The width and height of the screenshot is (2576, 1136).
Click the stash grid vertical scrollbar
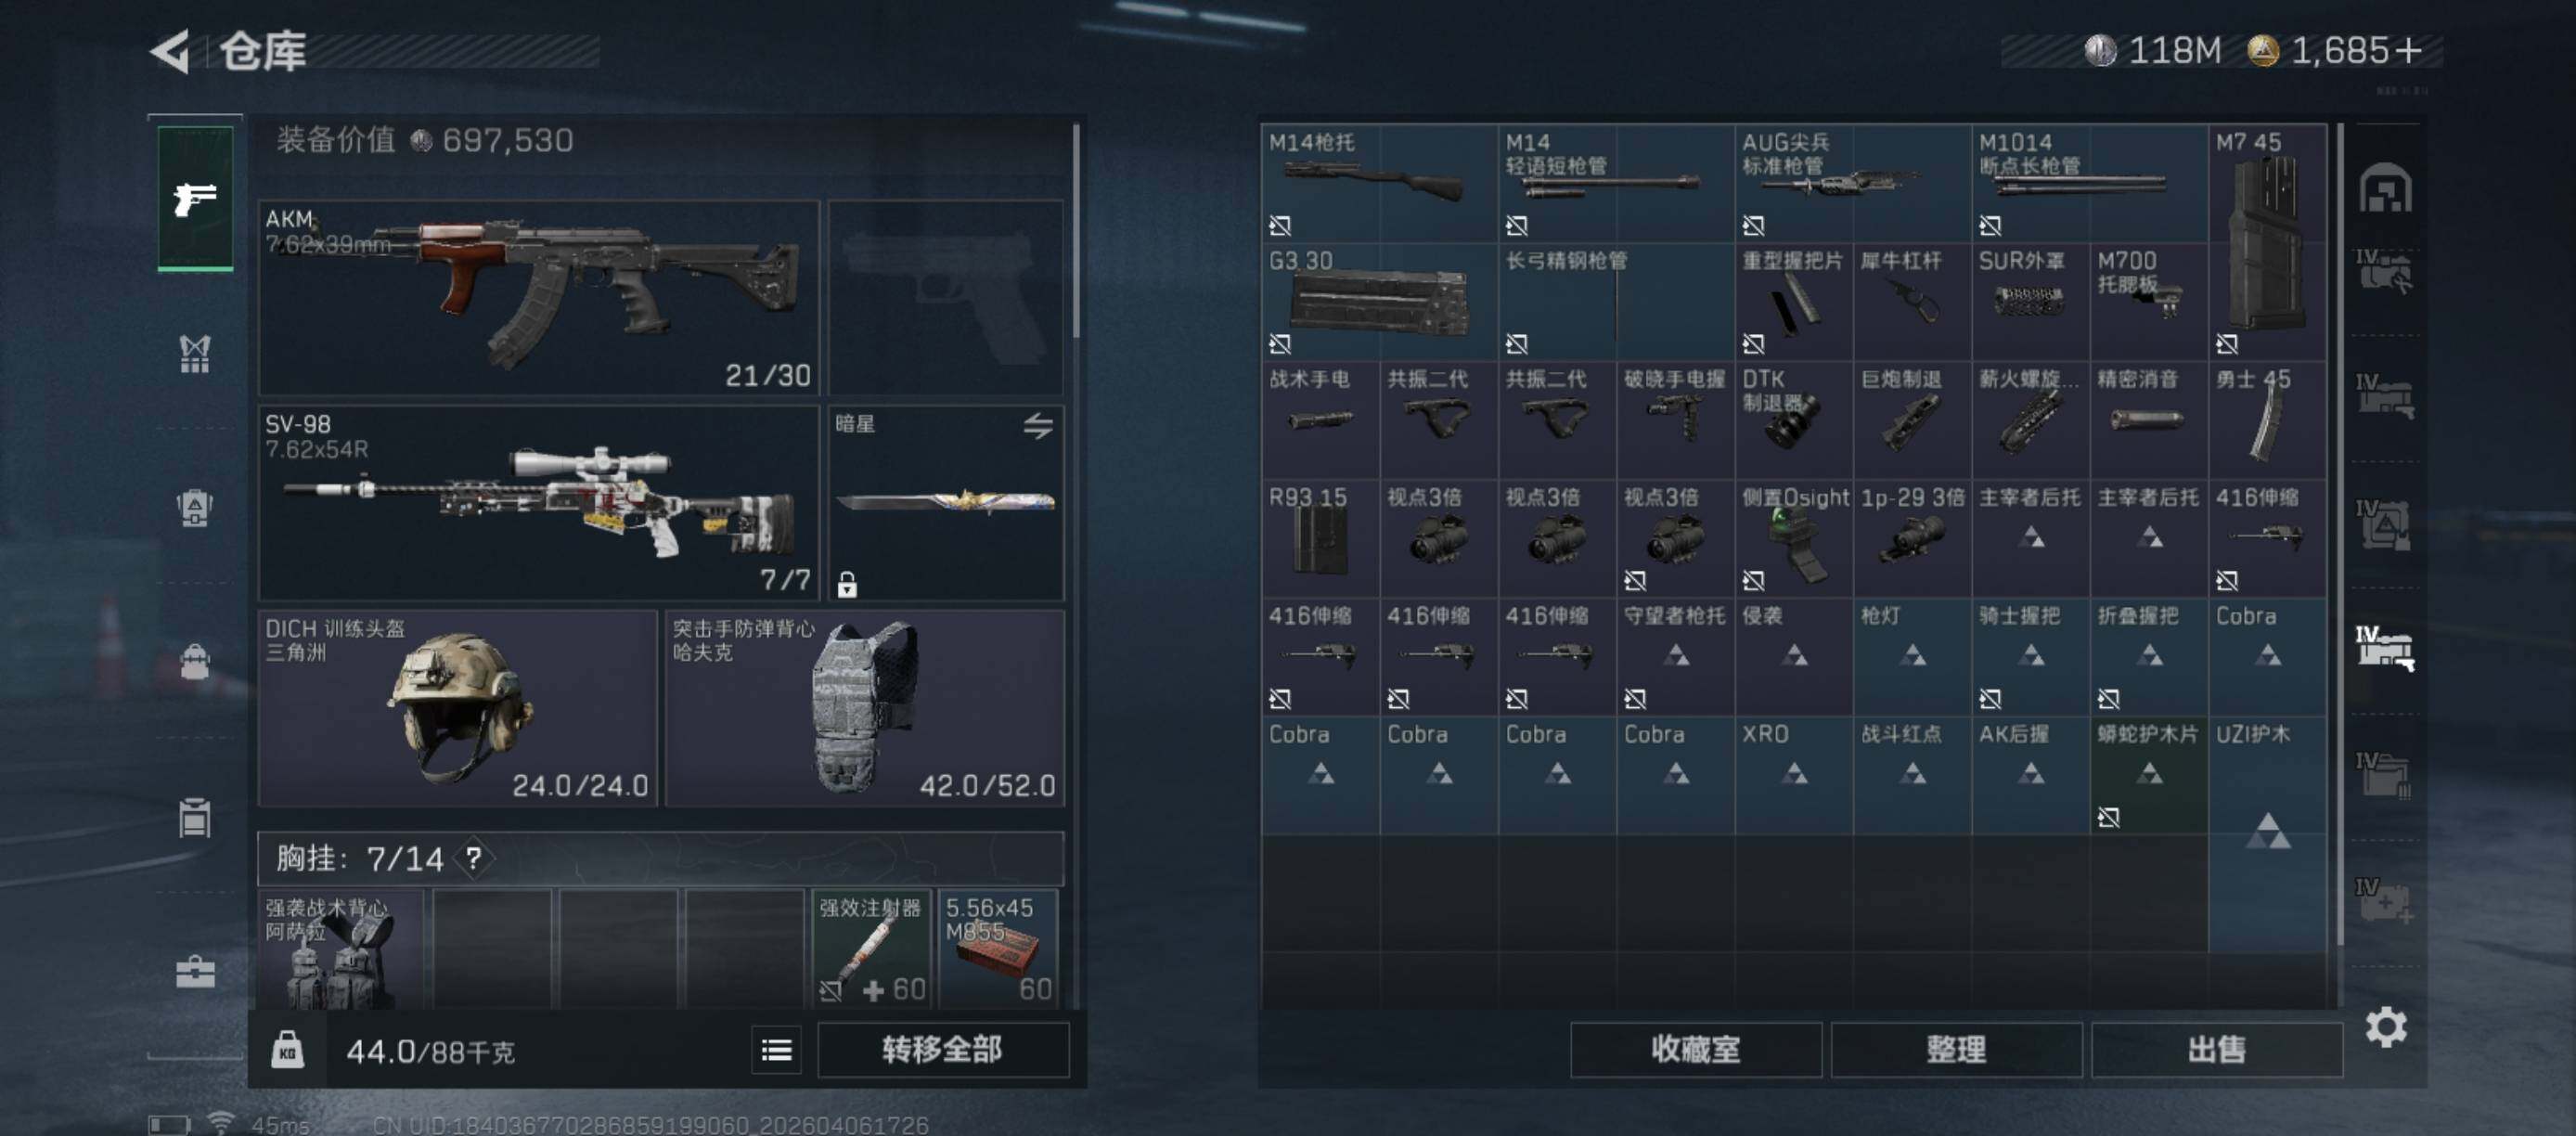2340,535
